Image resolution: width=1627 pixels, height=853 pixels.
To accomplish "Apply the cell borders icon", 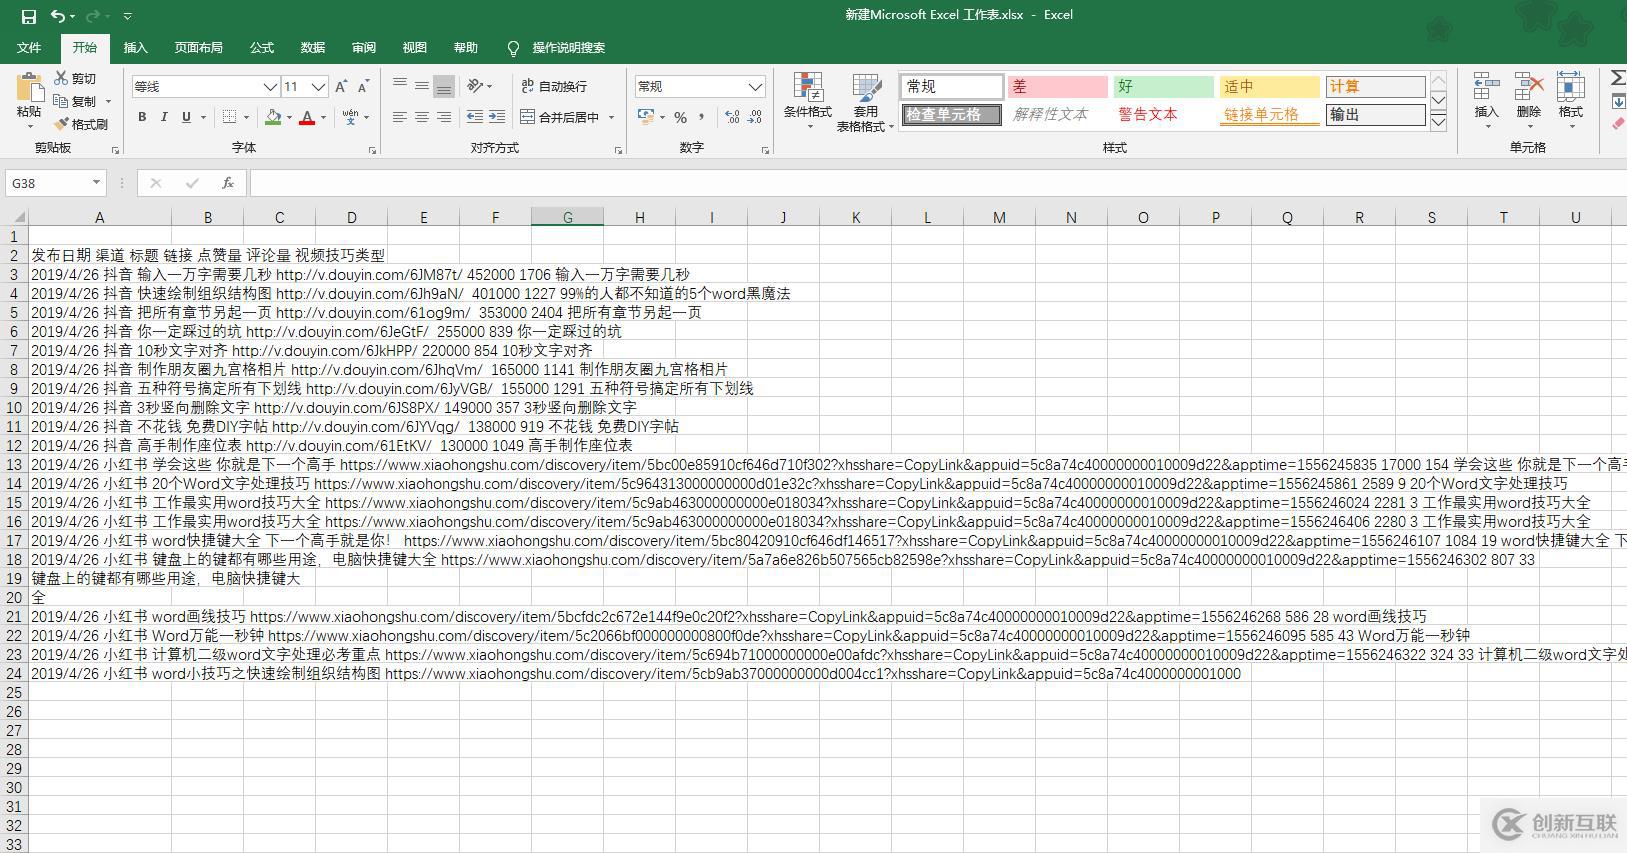I will click(230, 117).
